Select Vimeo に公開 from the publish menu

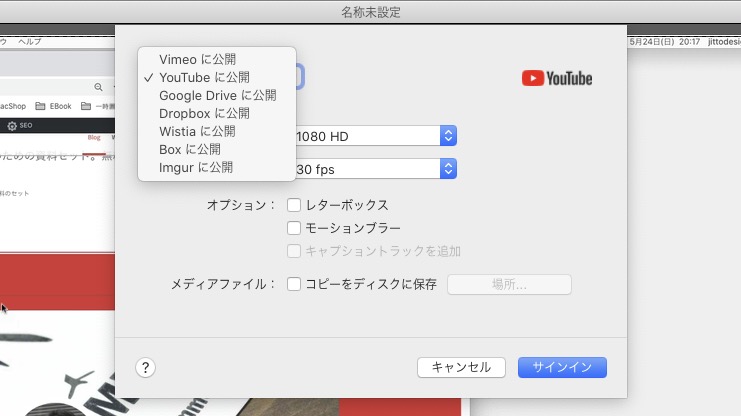pos(216,60)
